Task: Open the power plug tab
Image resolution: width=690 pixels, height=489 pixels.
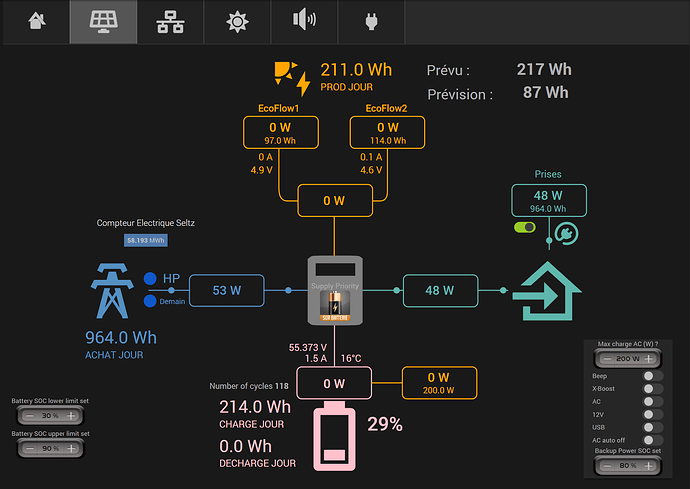Action: [371, 22]
